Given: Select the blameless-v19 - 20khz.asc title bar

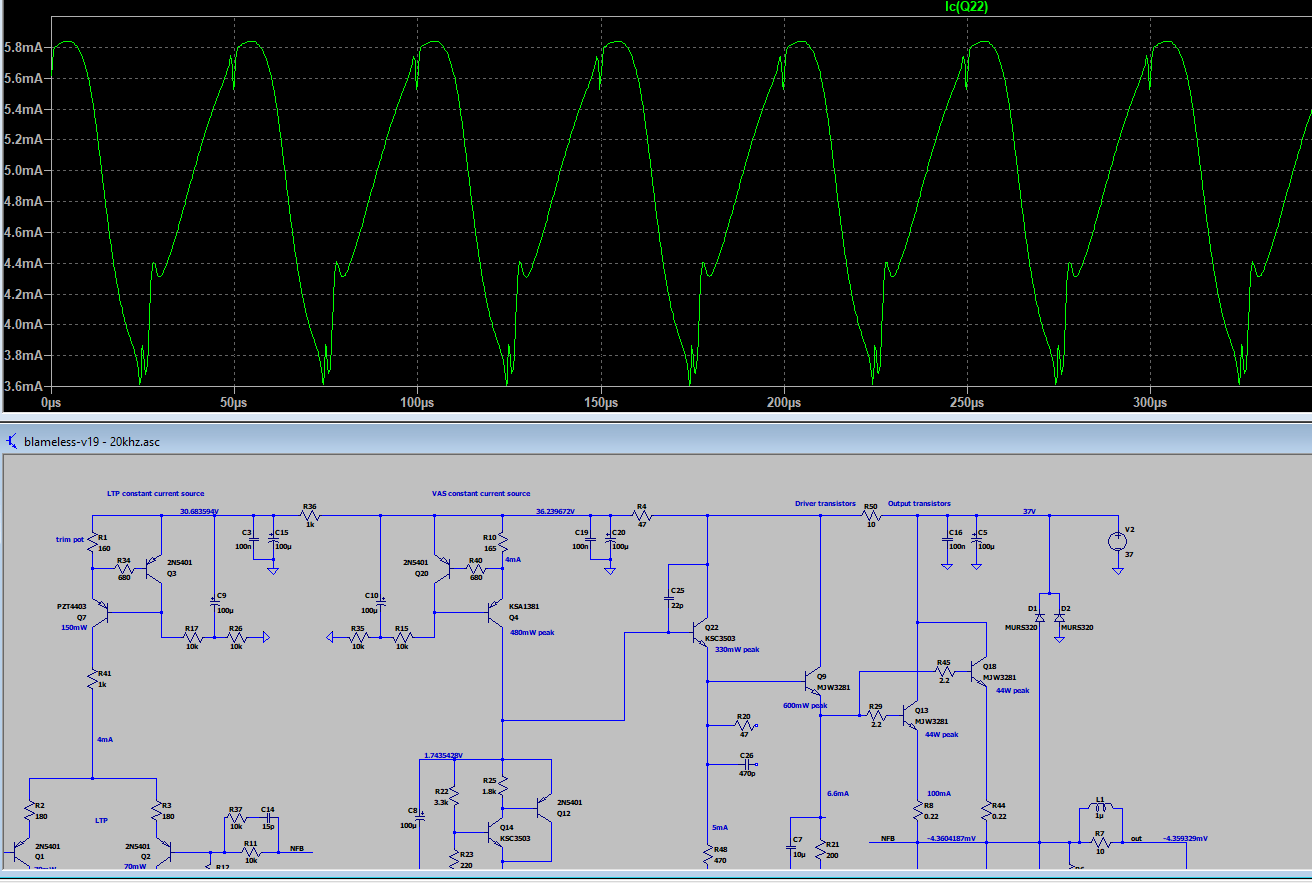Looking at the screenshot, I should click(656, 440).
